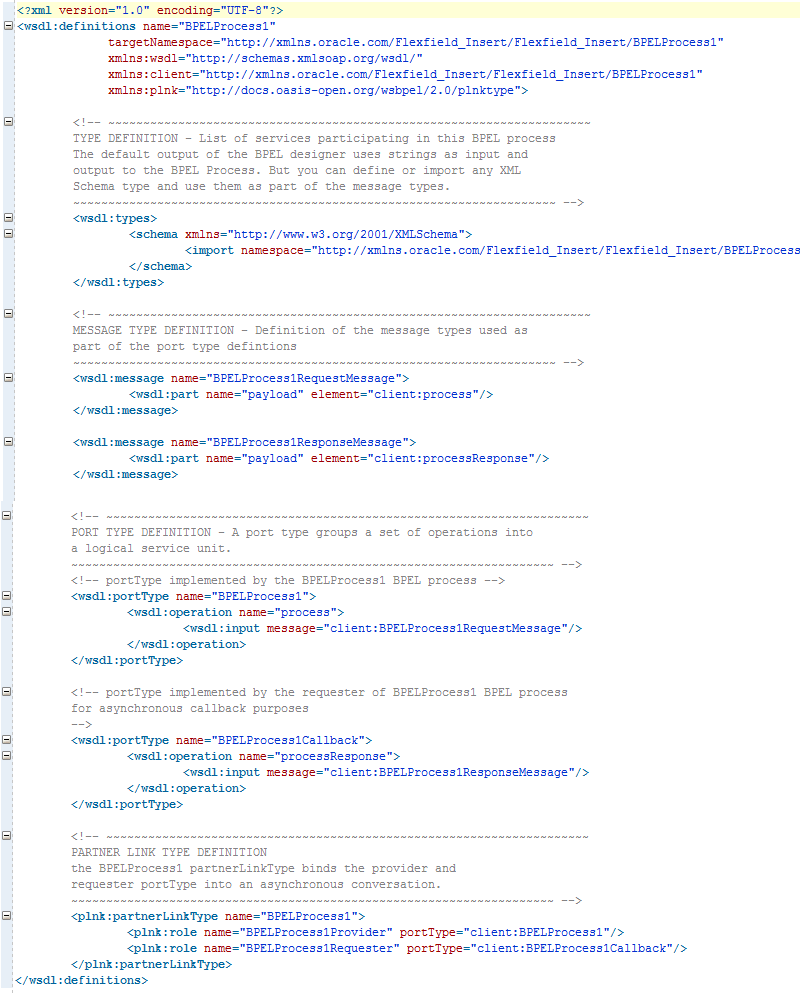Click 'part of the port type defintions' line
The height and width of the screenshot is (996, 810).
(184, 347)
